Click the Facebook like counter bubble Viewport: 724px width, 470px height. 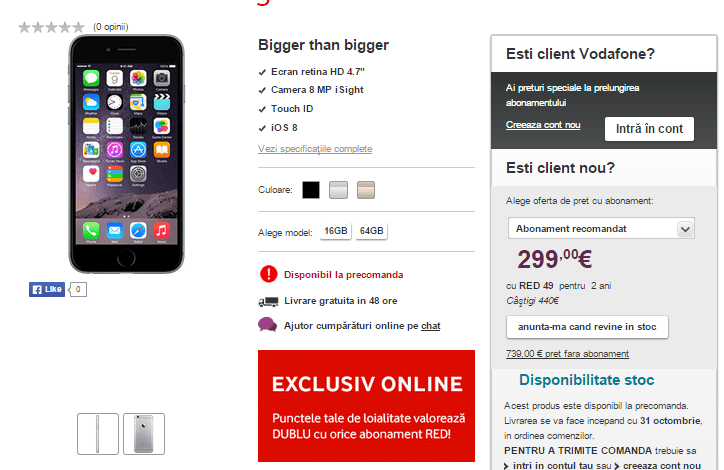(x=78, y=289)
